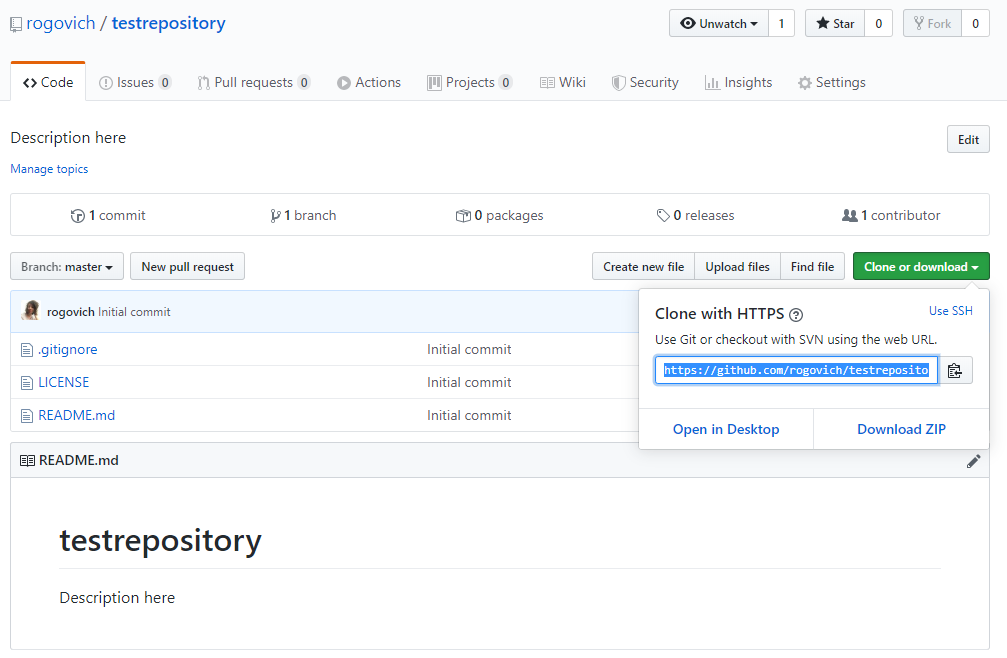
Task: Click 'Description here' text in README body
Action: [x=117, y=598]
